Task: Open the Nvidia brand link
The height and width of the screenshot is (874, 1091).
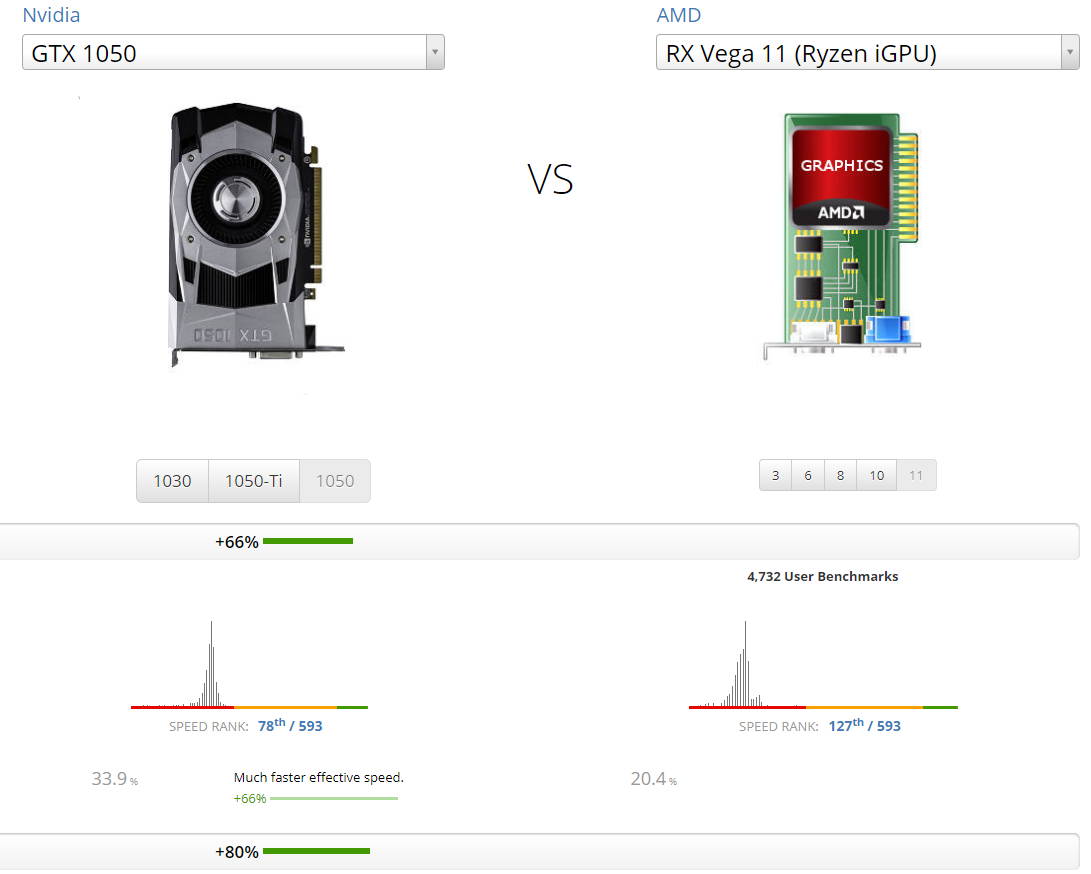Action: [x=51, y=15]
